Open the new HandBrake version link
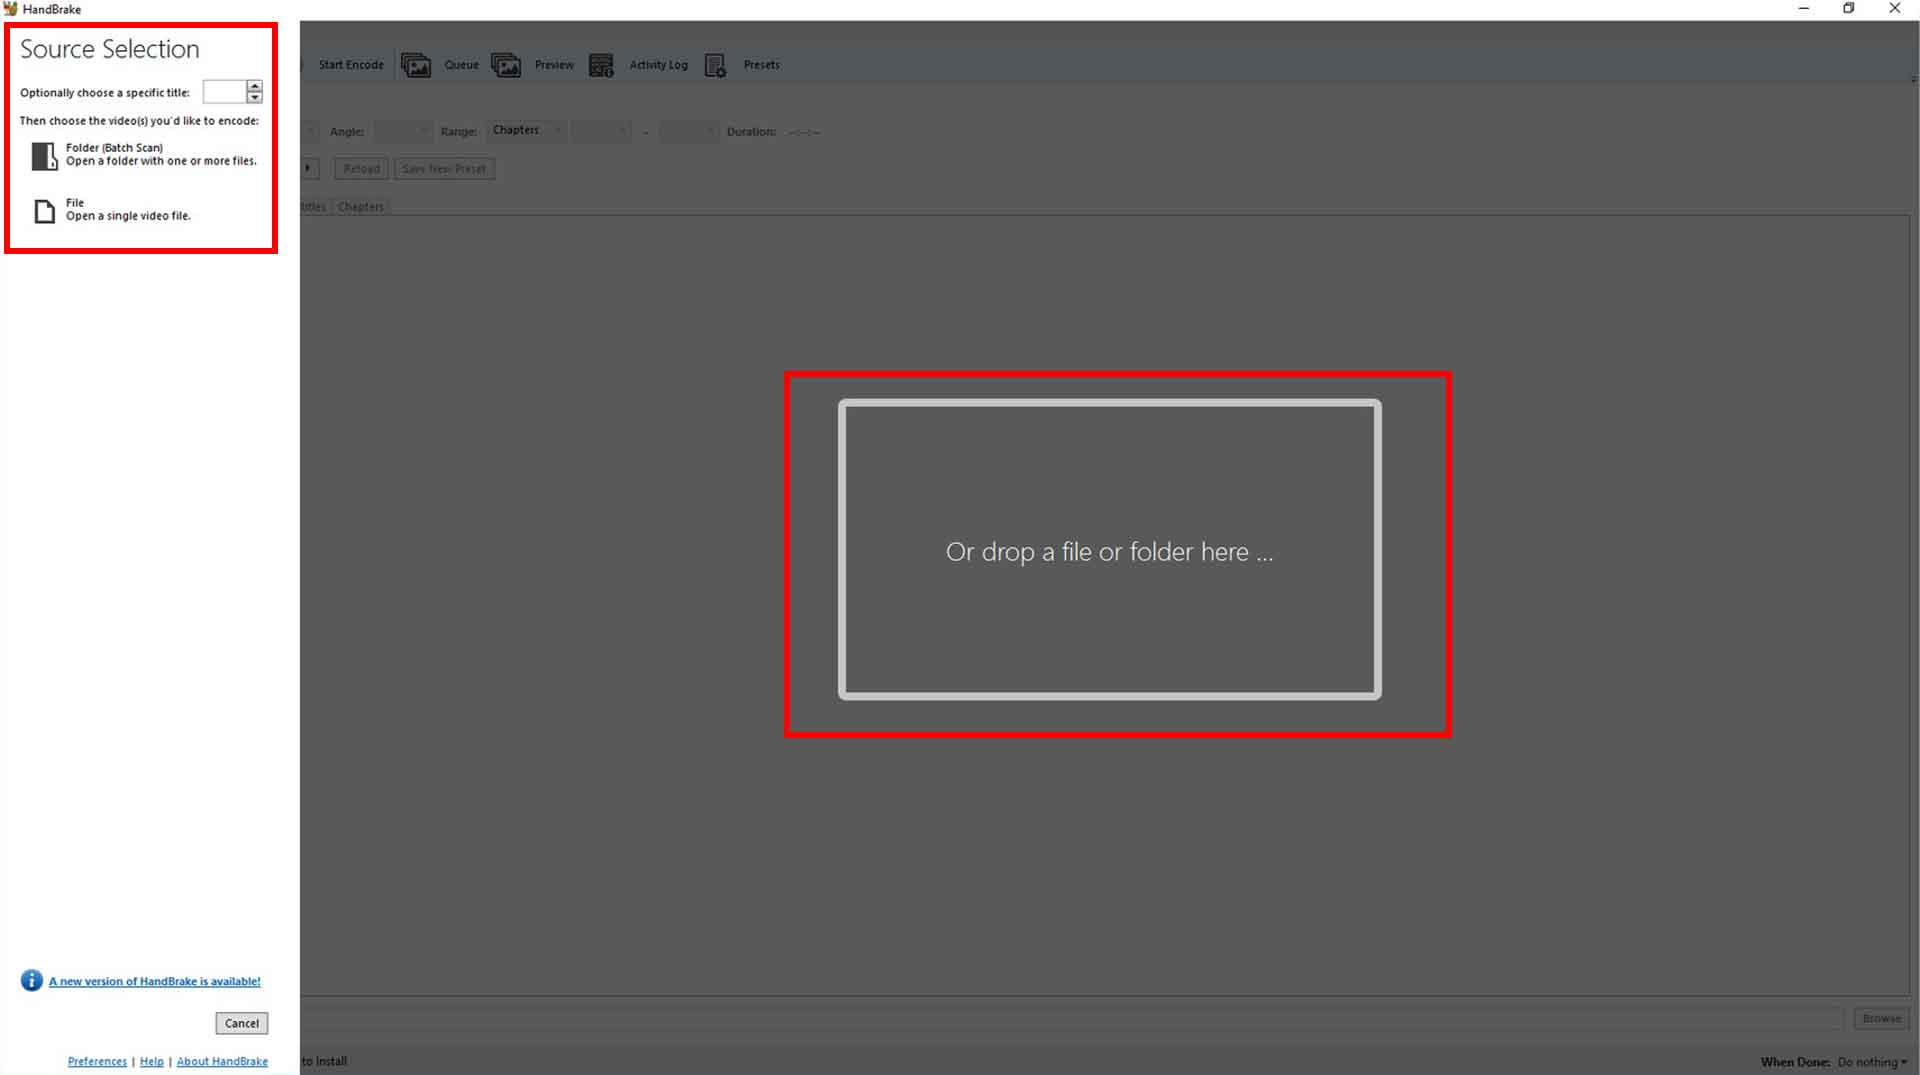Screen dimensions: 1920x1075 click(x=154, y=981)
